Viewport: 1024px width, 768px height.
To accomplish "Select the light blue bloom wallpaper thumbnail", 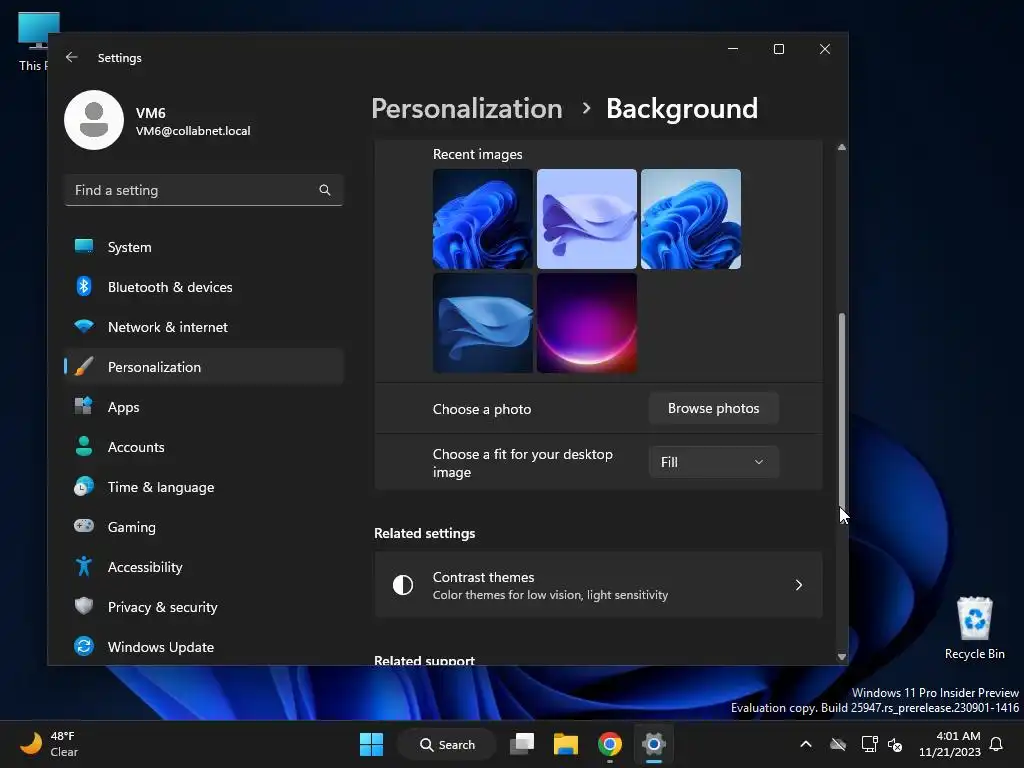I will (x=691, y=219).
